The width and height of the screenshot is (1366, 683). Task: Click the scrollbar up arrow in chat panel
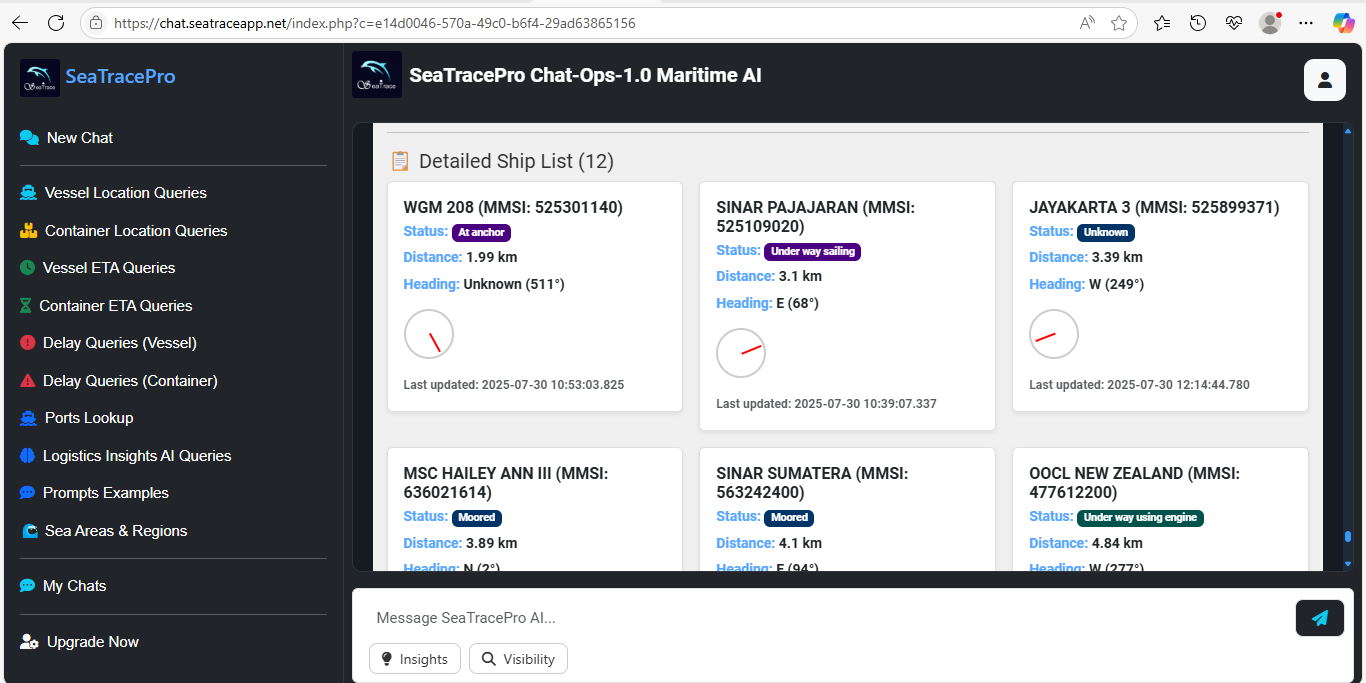(x=1347, y=130)
